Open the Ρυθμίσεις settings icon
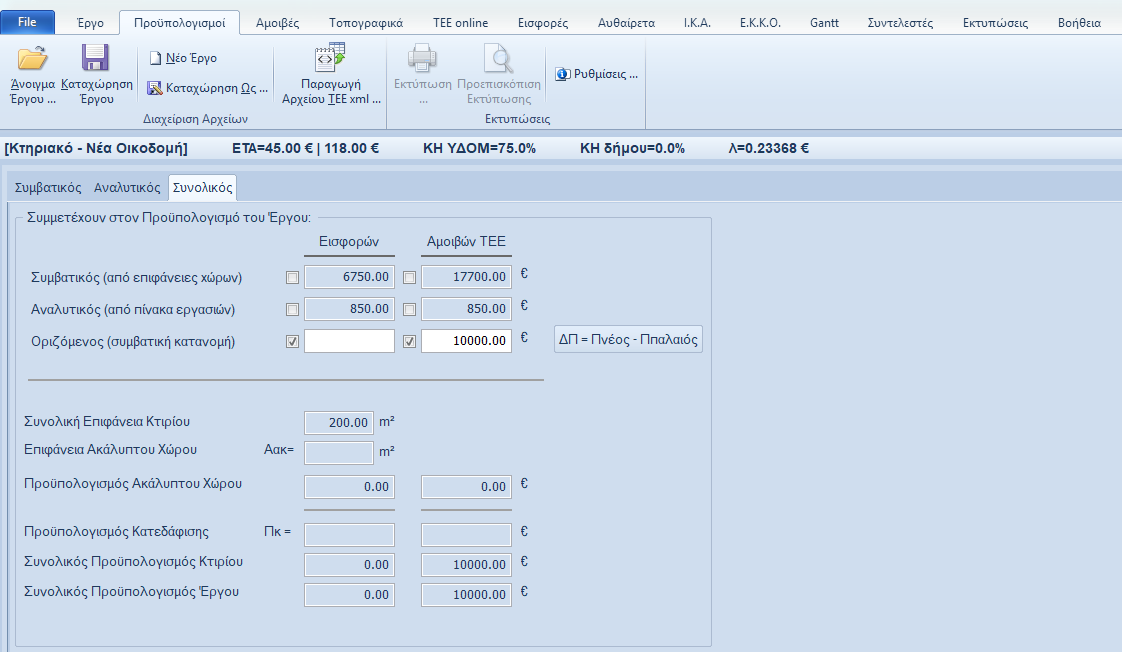The height and width of the screenshot is (652, 1122). click(x=562, y=74)
